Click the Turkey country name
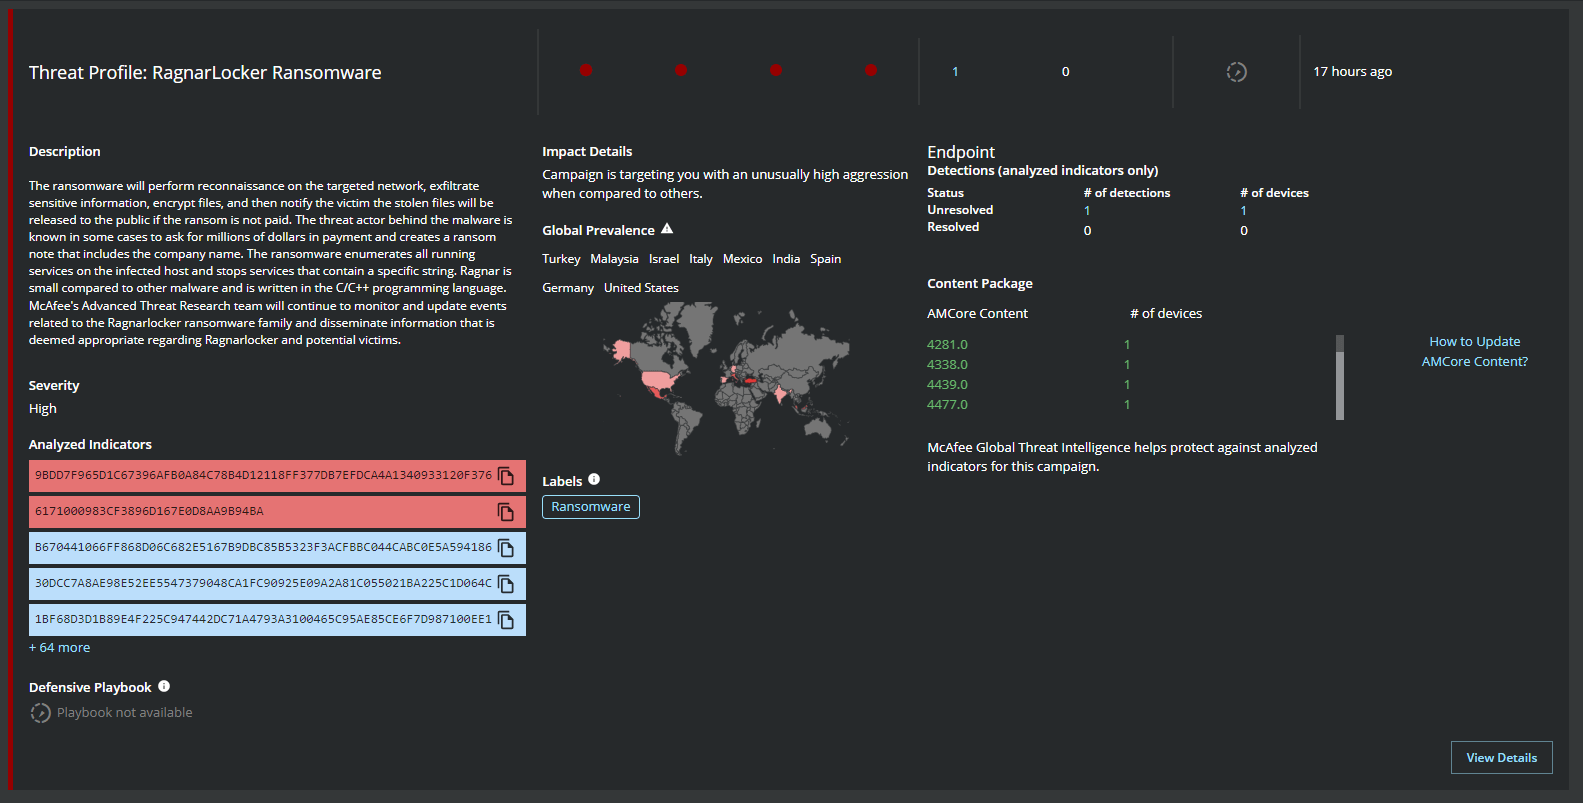The height and width of the screenshot is (803, 1583). [561, 259]
